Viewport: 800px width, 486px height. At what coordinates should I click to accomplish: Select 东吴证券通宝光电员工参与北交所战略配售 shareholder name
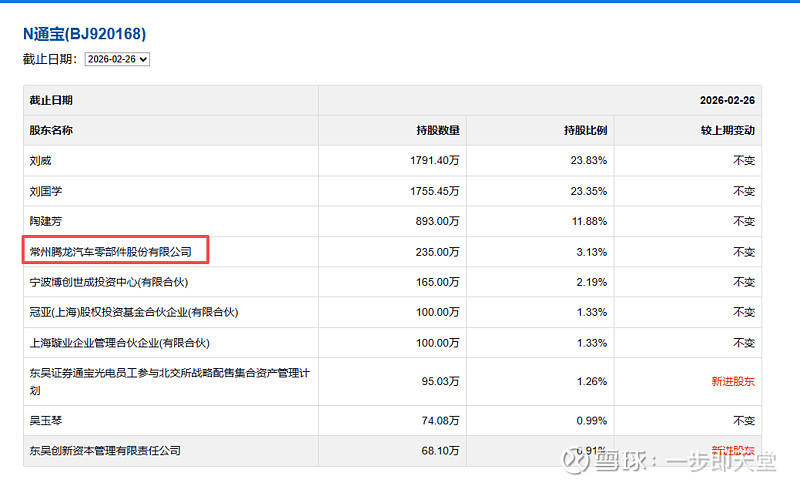pos(169,381)
